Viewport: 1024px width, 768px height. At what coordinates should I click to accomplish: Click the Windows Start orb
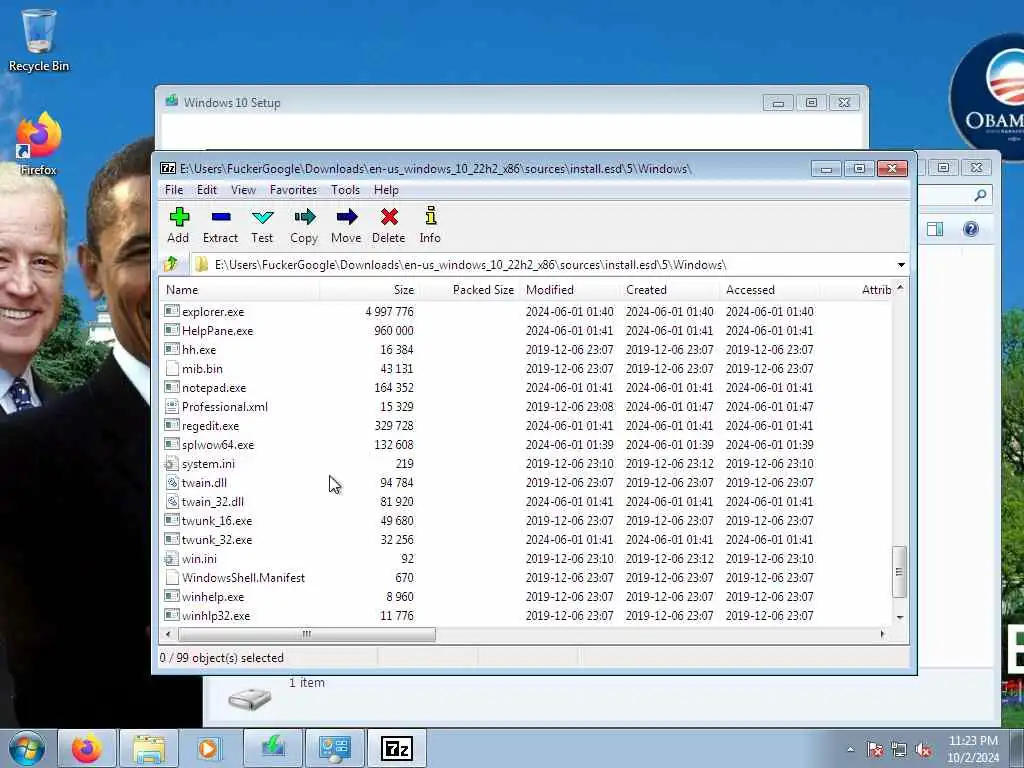pyautogui.click(x=27, y=748)
